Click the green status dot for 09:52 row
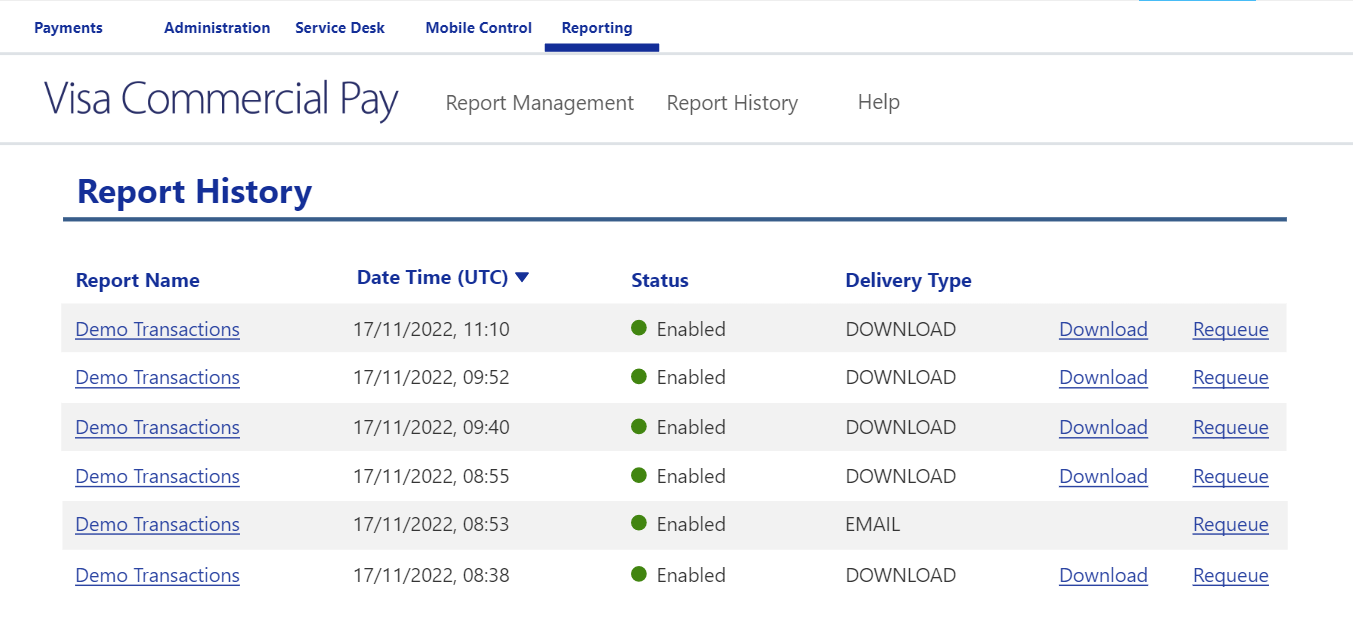This screenshot has width=1353, height=626. [639, 376]
